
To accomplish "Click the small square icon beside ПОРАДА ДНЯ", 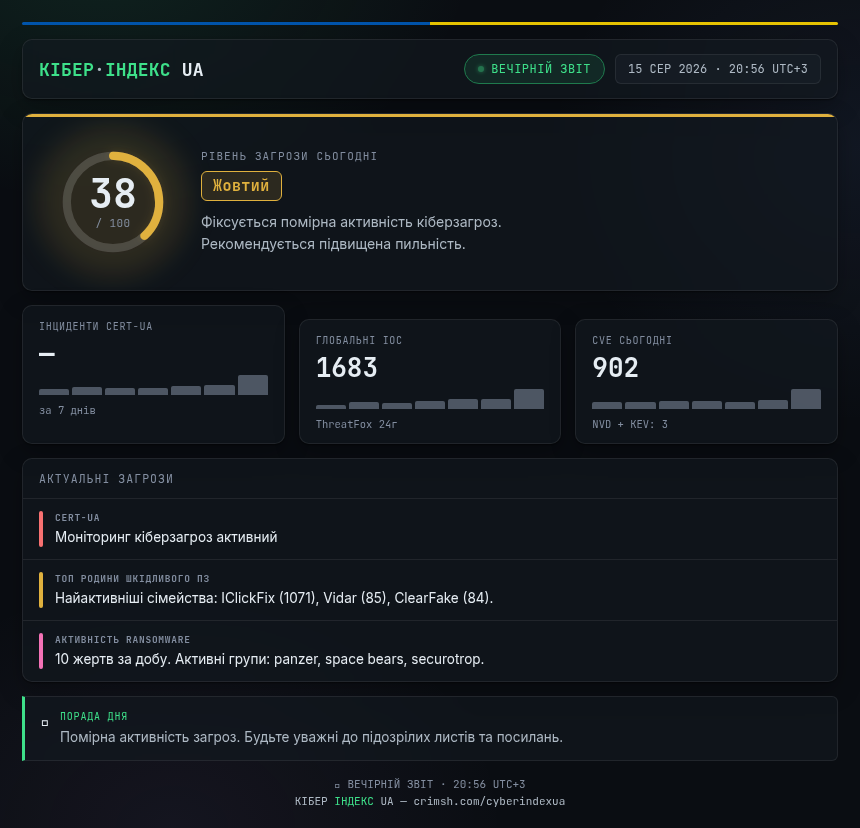I will click(x=45, y=723).
